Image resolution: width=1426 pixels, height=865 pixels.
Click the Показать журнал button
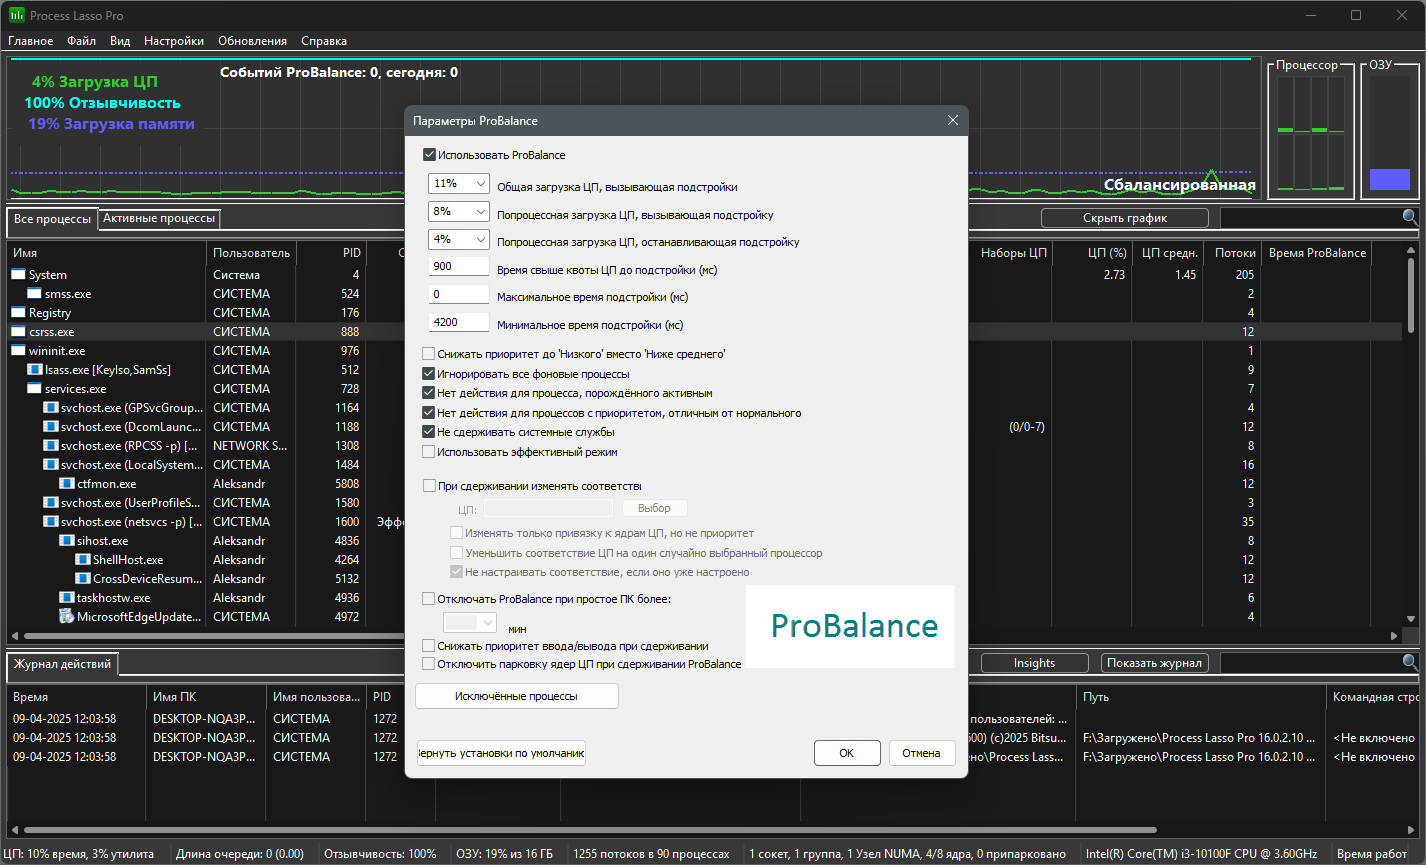1155,663
